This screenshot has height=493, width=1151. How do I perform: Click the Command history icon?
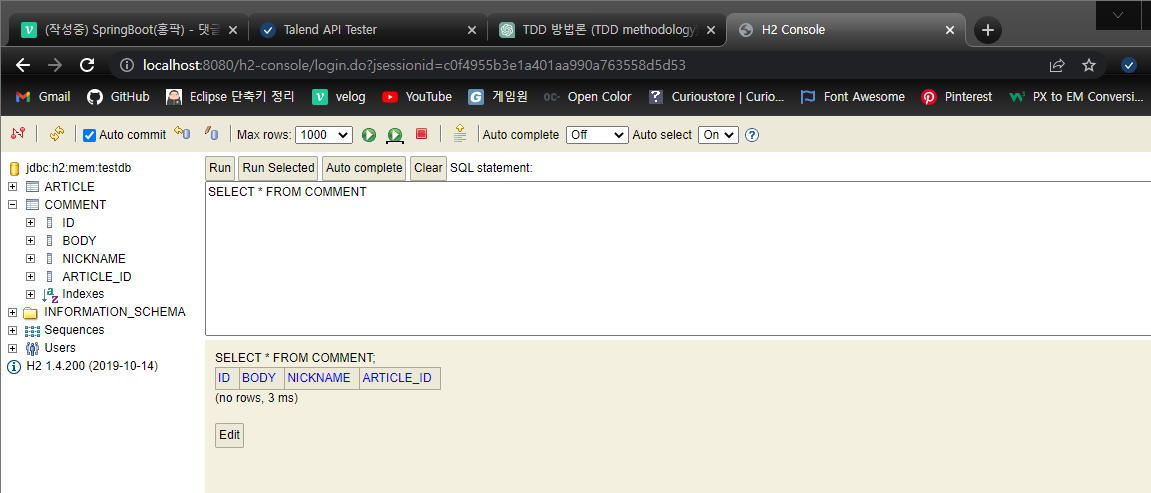coord(460,133)
